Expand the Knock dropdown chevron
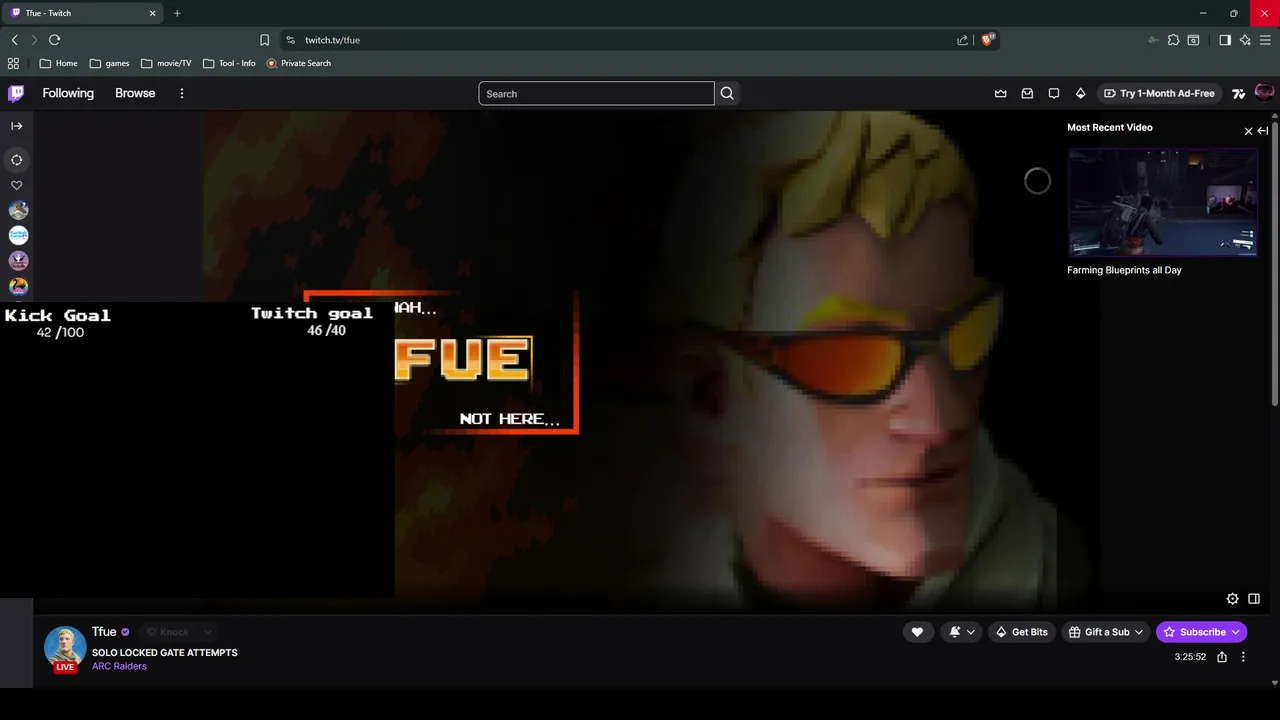 [207, 632]
